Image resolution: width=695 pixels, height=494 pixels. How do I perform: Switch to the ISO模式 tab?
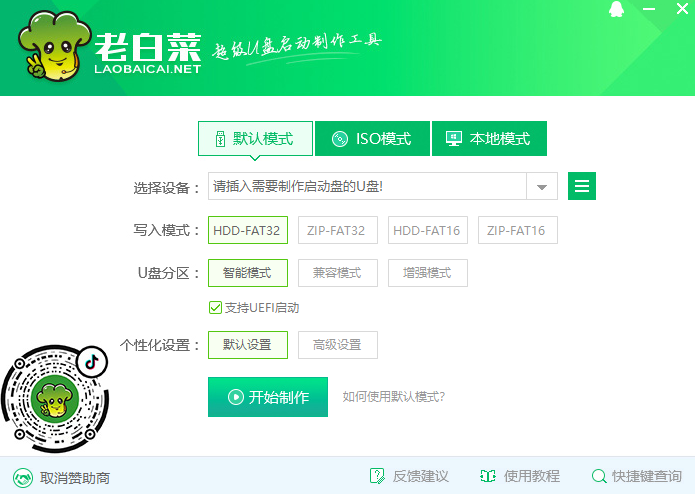click(x=372, y=139)
